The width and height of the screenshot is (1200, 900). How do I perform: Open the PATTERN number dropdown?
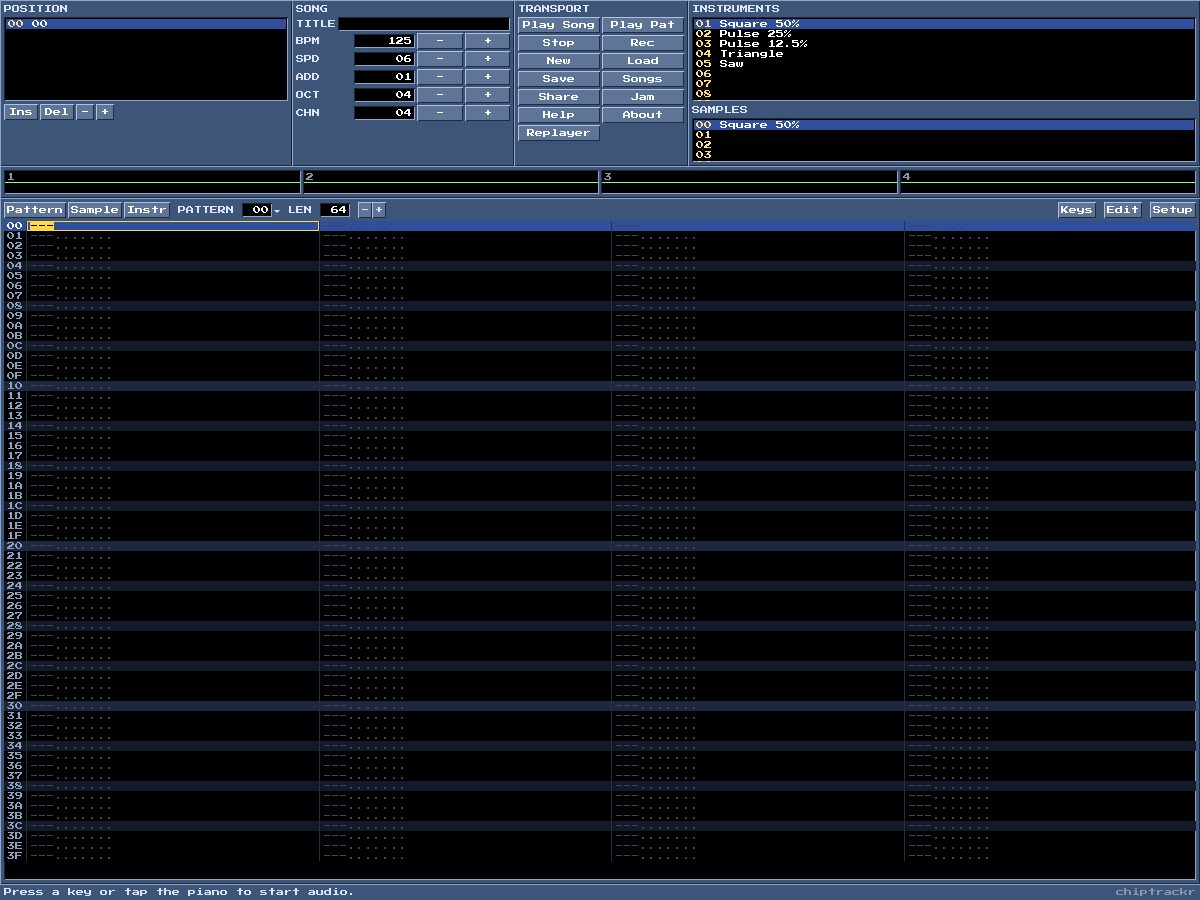coord(262,210)
